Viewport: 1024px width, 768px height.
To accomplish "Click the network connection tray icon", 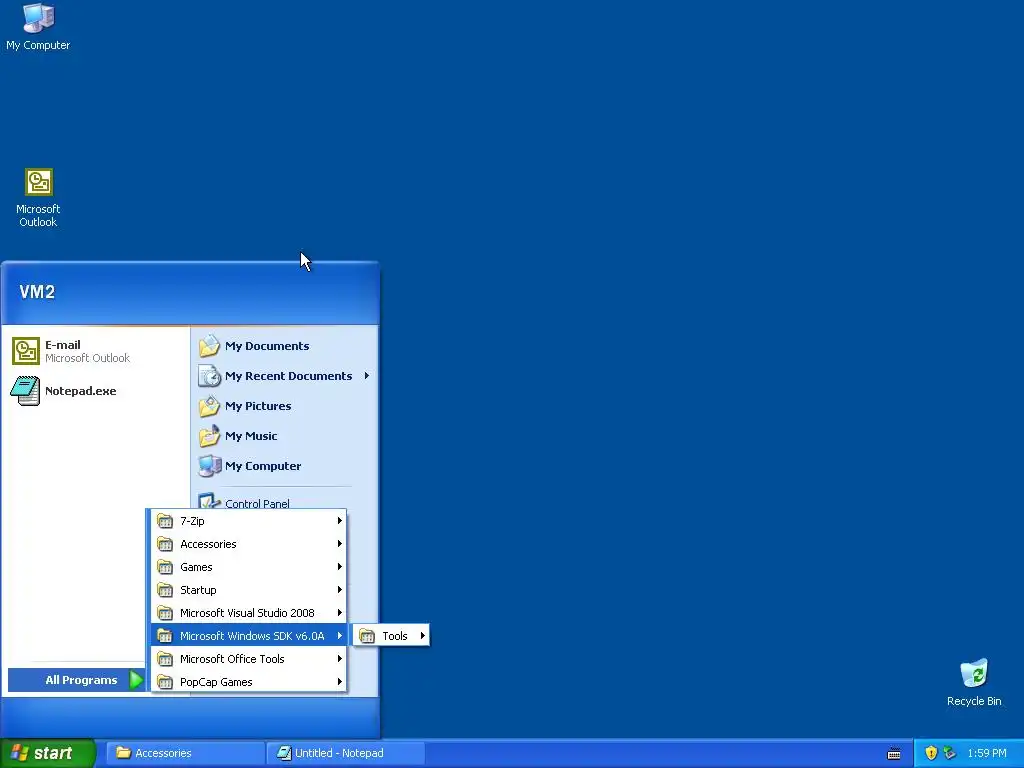I will click(x=949, y=753).
